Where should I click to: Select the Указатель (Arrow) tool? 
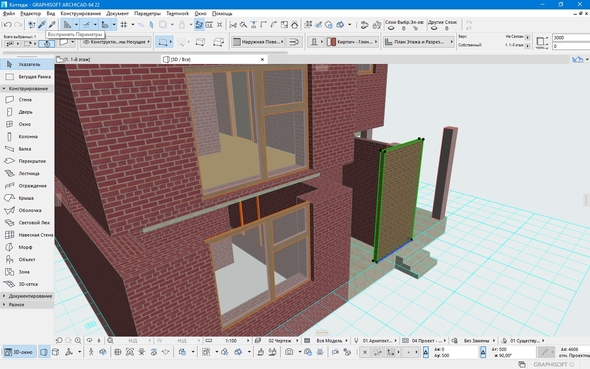[x=27, y=64]
